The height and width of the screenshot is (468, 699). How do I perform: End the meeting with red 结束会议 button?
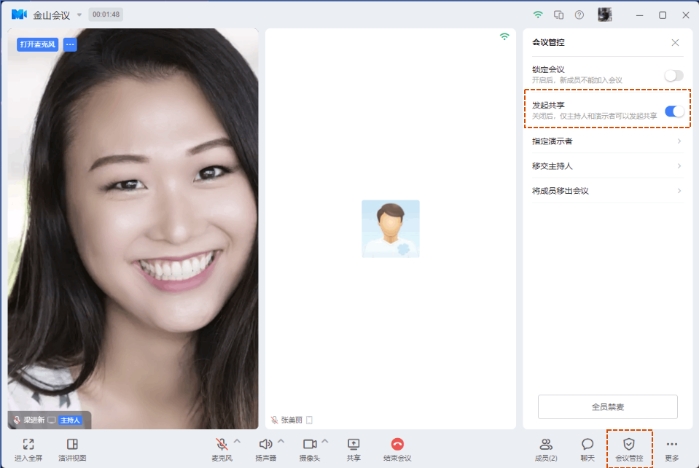[x=397, y=444]
